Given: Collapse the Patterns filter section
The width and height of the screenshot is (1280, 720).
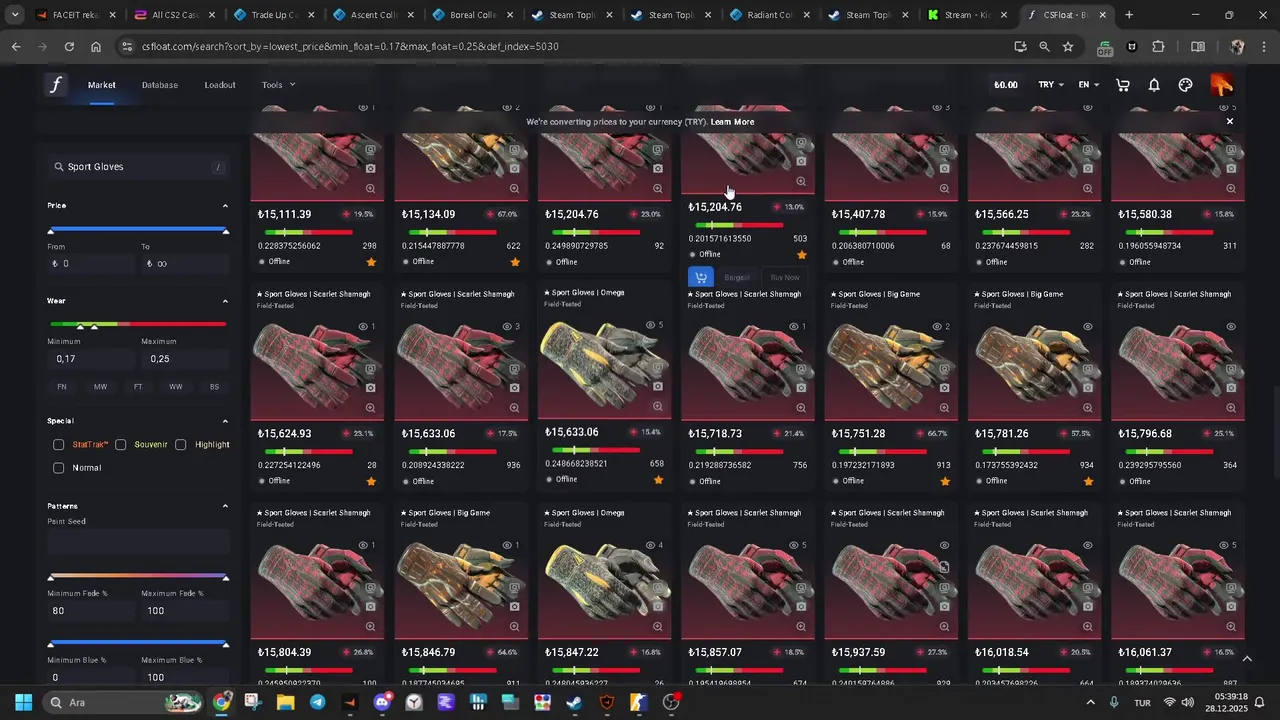Looking at the screenshot, I should tap(225, 506).
